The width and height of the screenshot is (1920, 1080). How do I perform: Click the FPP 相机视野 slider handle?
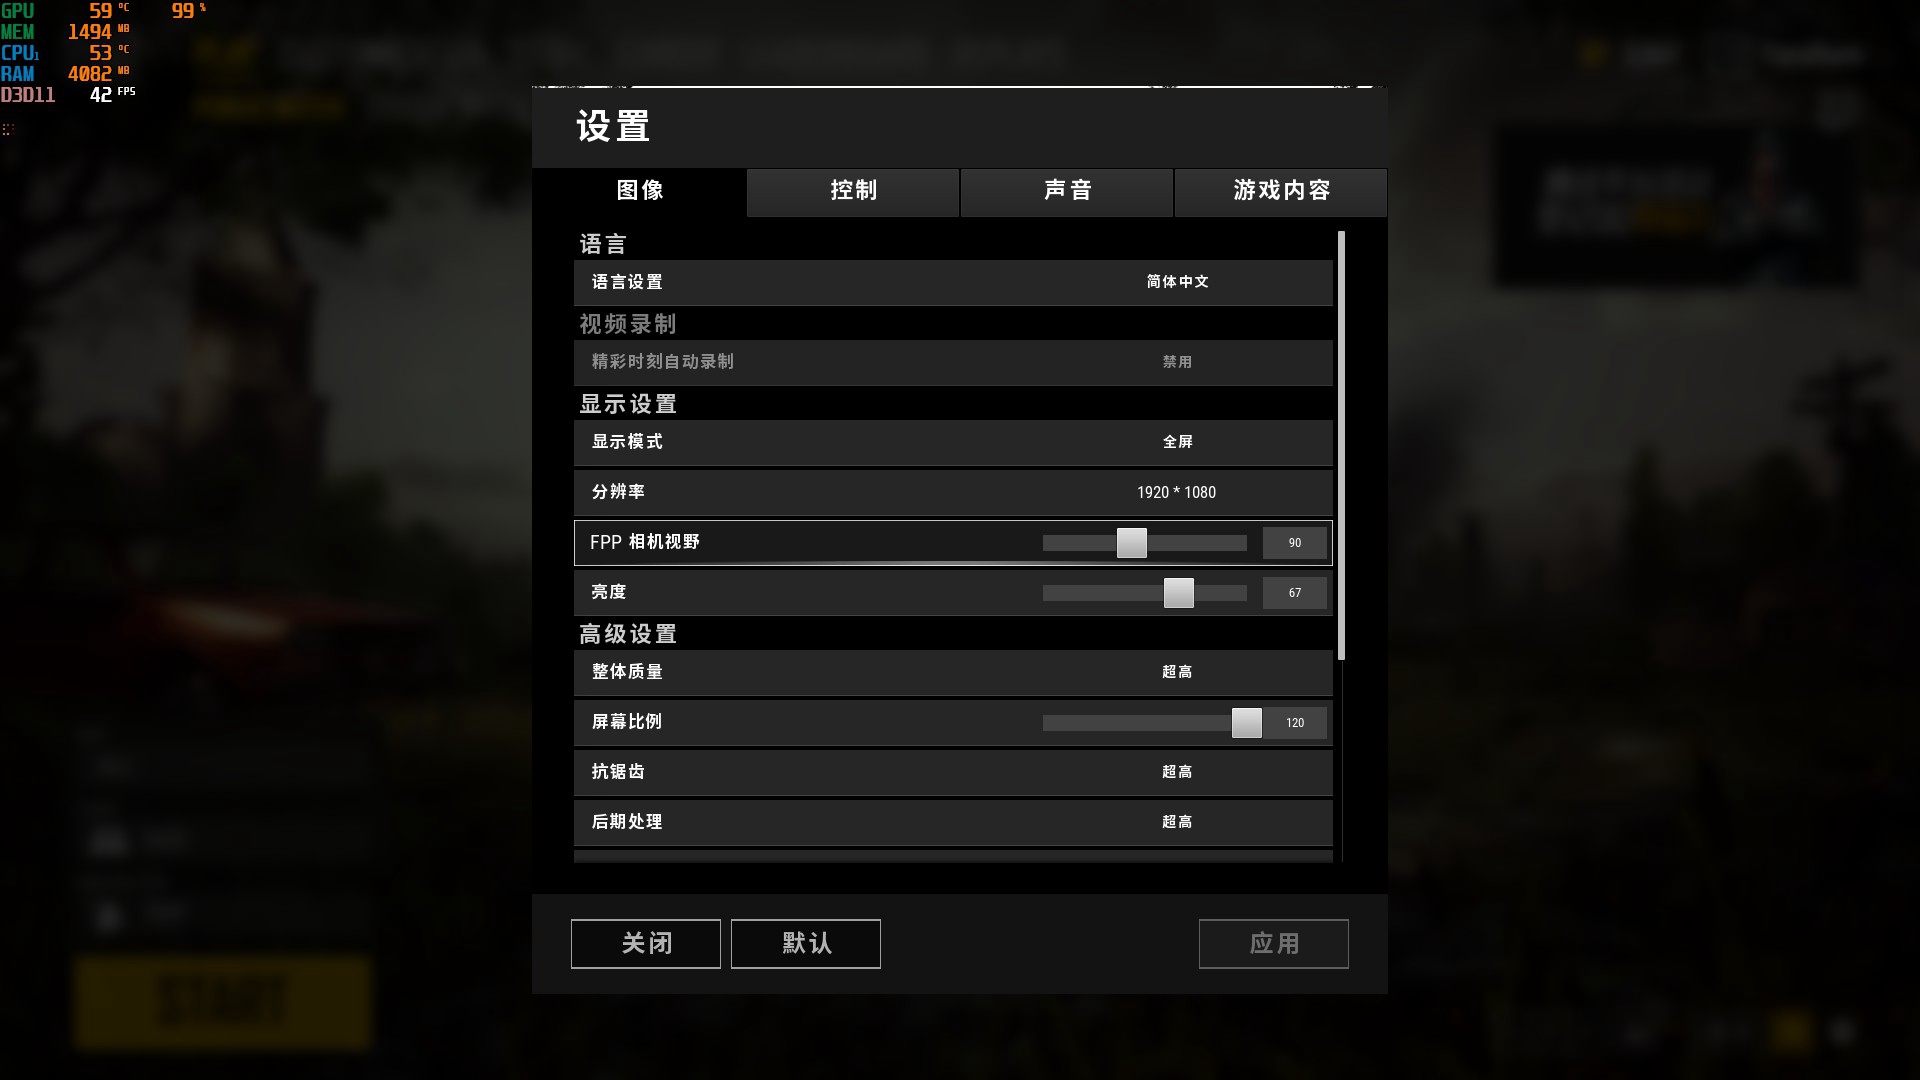tap(1132, 543)
